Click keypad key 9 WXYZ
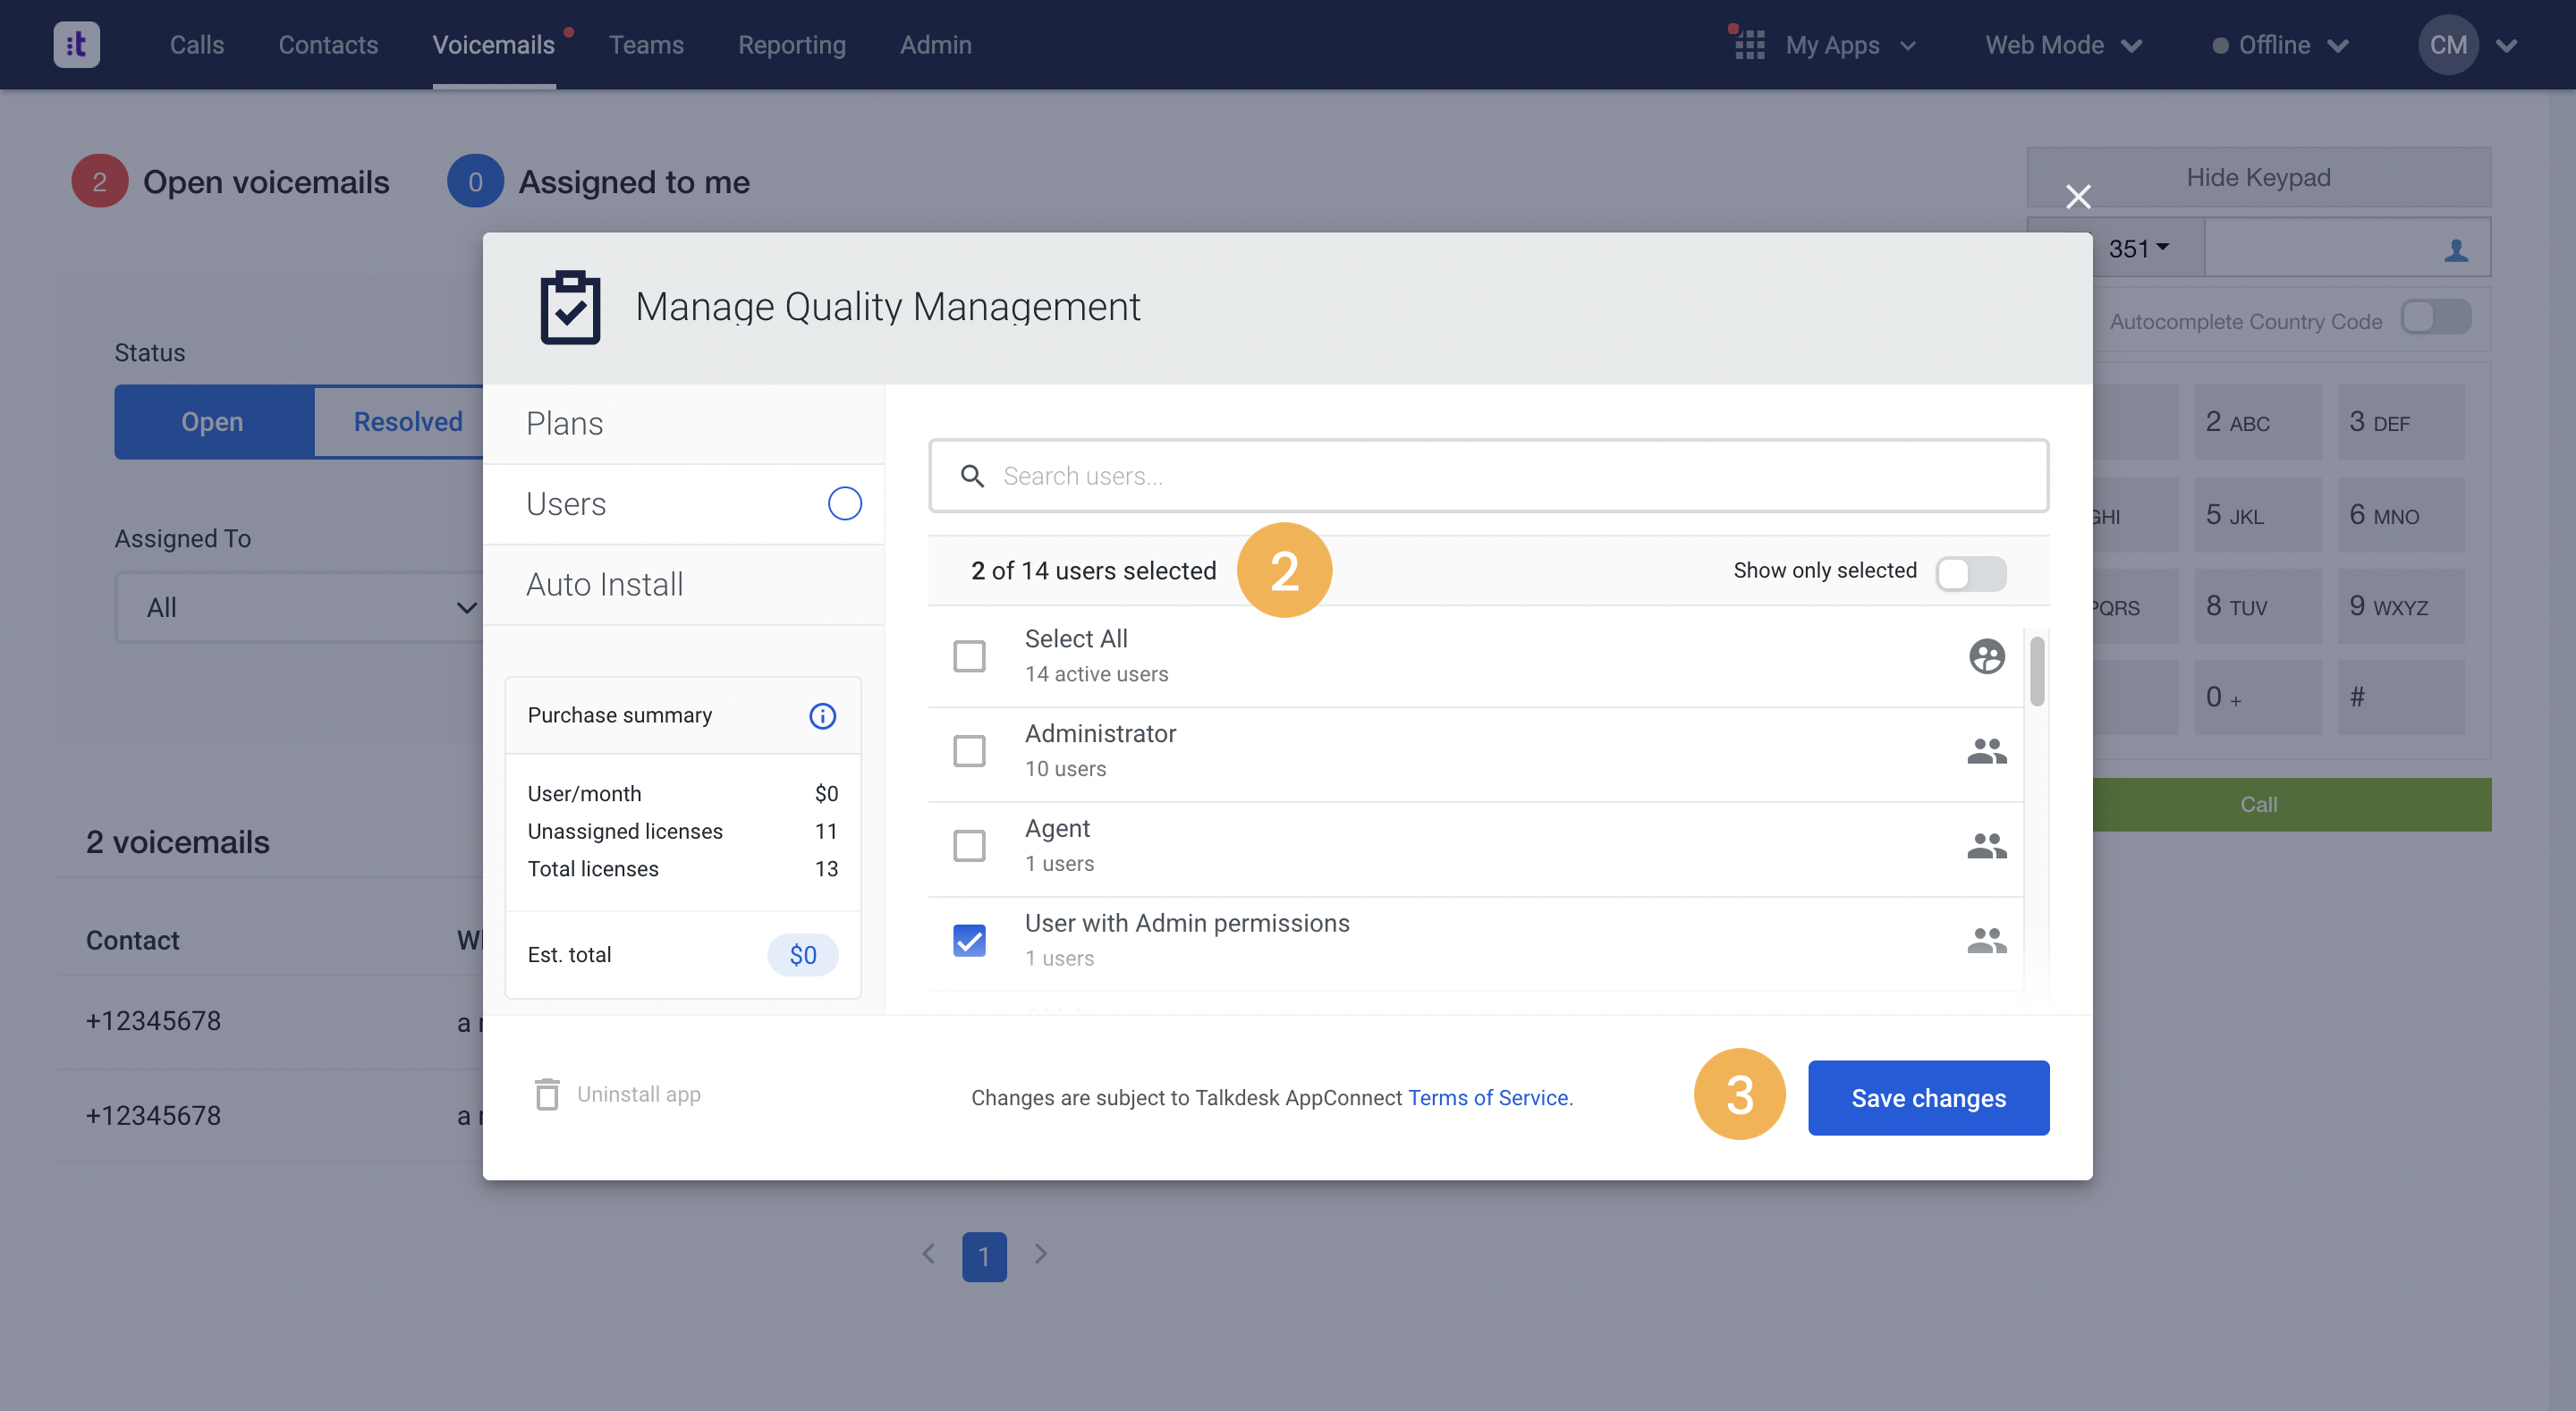Image resolution: width=2576 pixels, height=1411 pixels. (2400, 606)
